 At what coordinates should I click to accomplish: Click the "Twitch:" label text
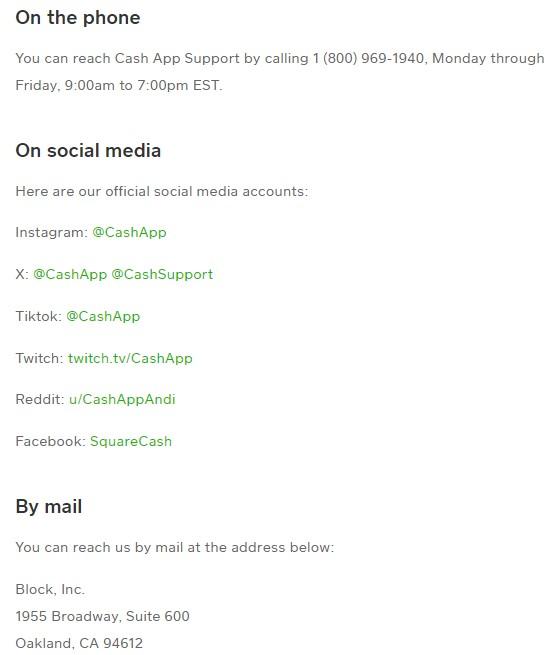(39, 358)
